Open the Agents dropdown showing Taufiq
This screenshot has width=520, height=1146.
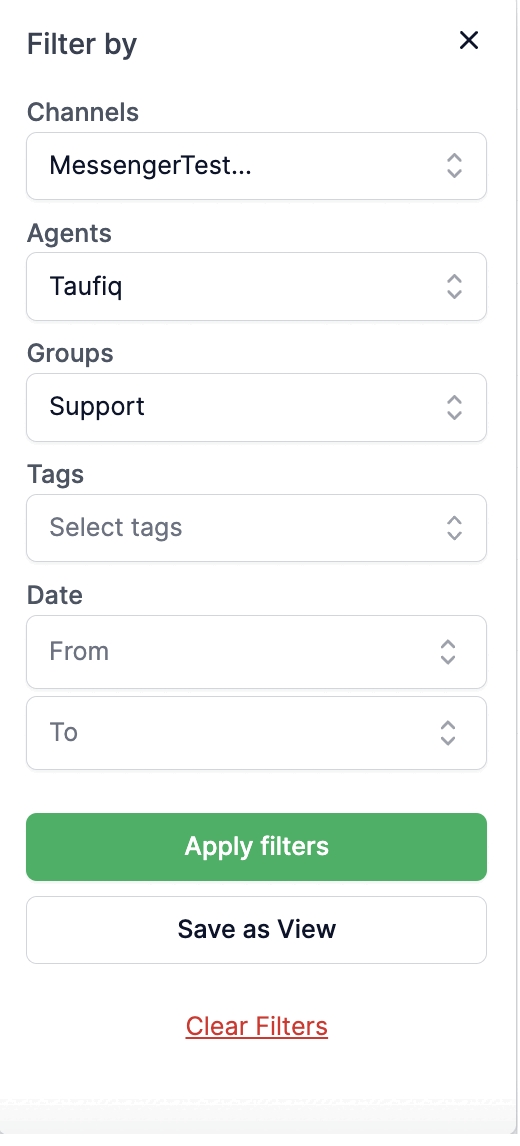tap(257, 286)
